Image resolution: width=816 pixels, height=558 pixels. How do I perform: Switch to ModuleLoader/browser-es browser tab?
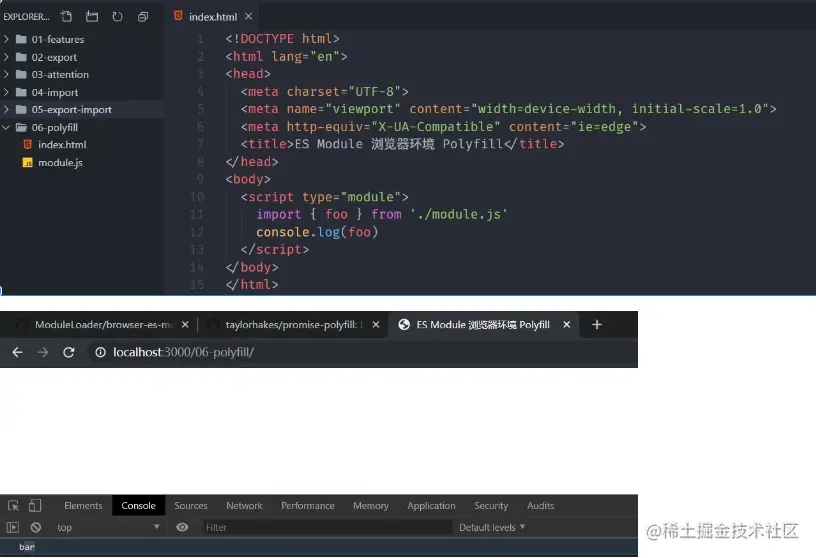pos(103,325)
